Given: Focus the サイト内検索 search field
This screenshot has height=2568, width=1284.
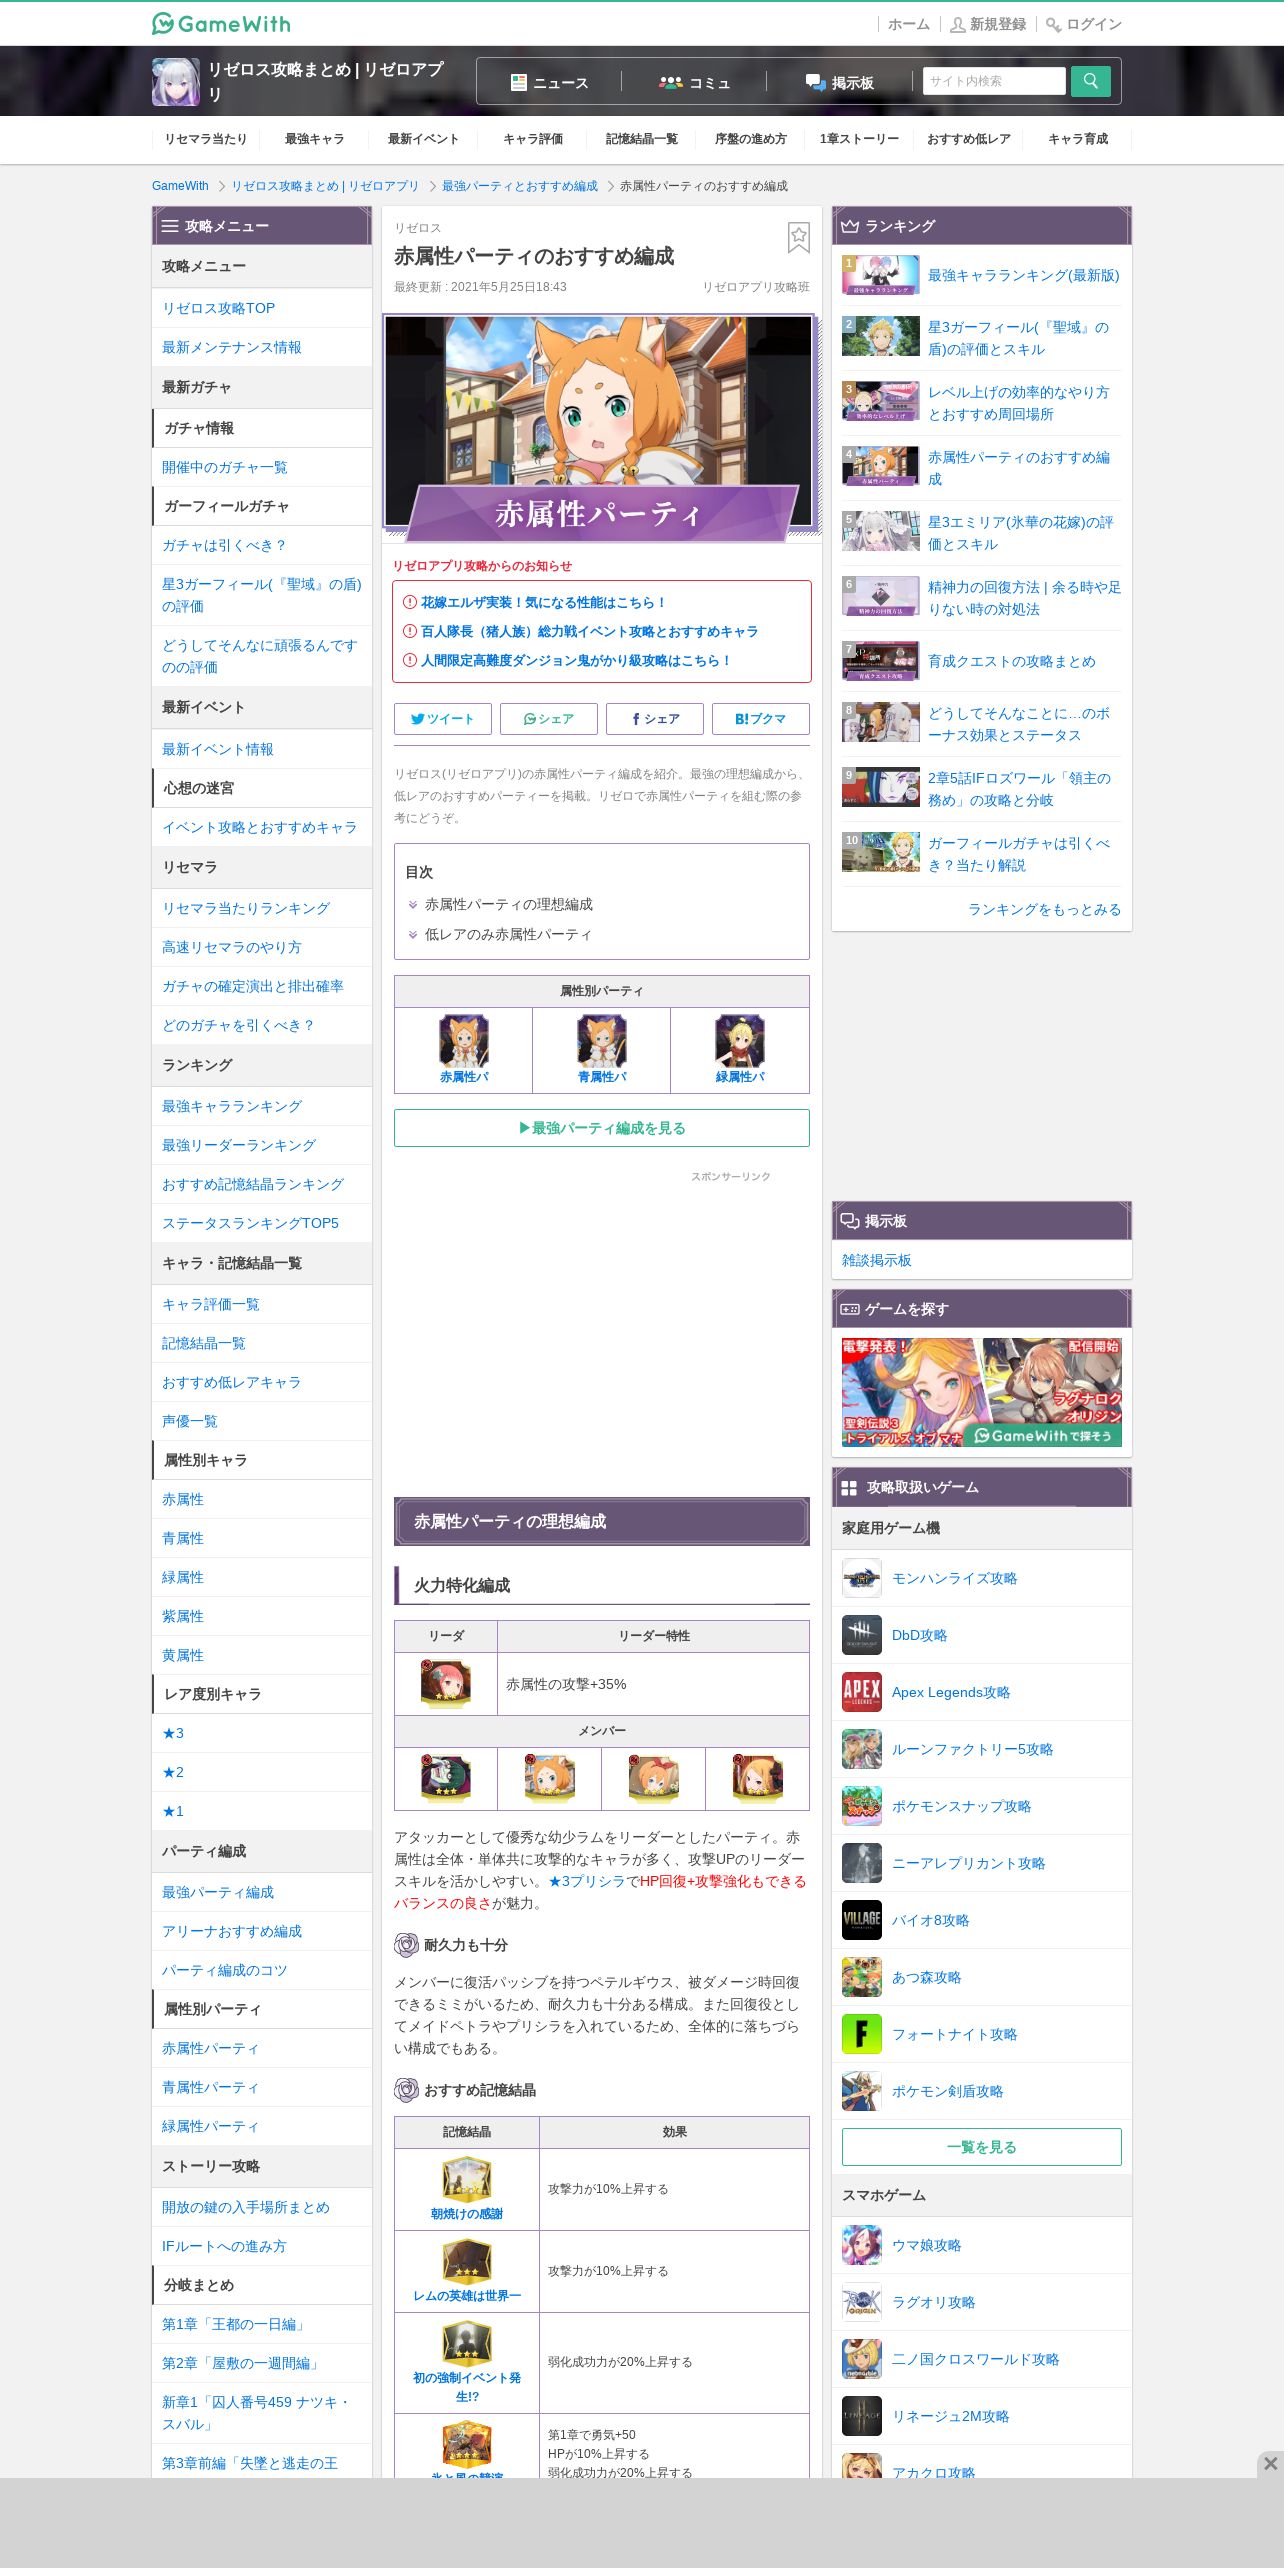Looking at the screenshot, I should 994,81.
